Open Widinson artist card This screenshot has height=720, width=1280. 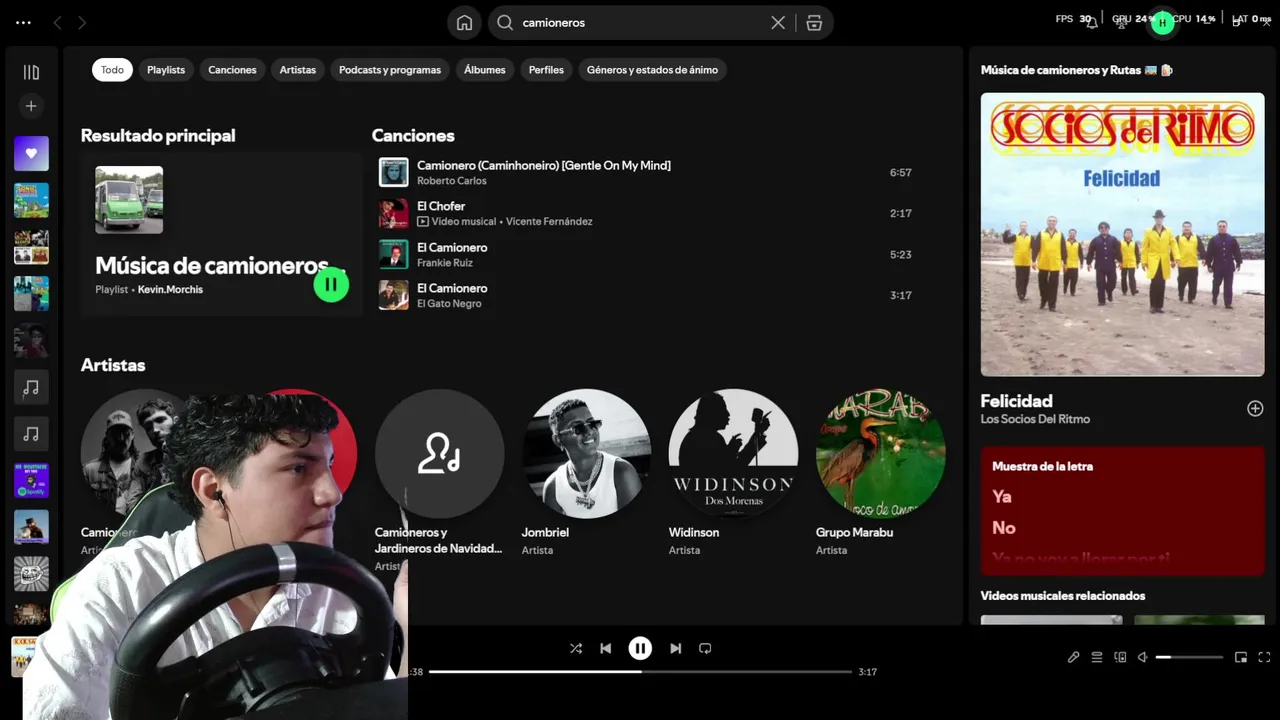click(733, 473)
